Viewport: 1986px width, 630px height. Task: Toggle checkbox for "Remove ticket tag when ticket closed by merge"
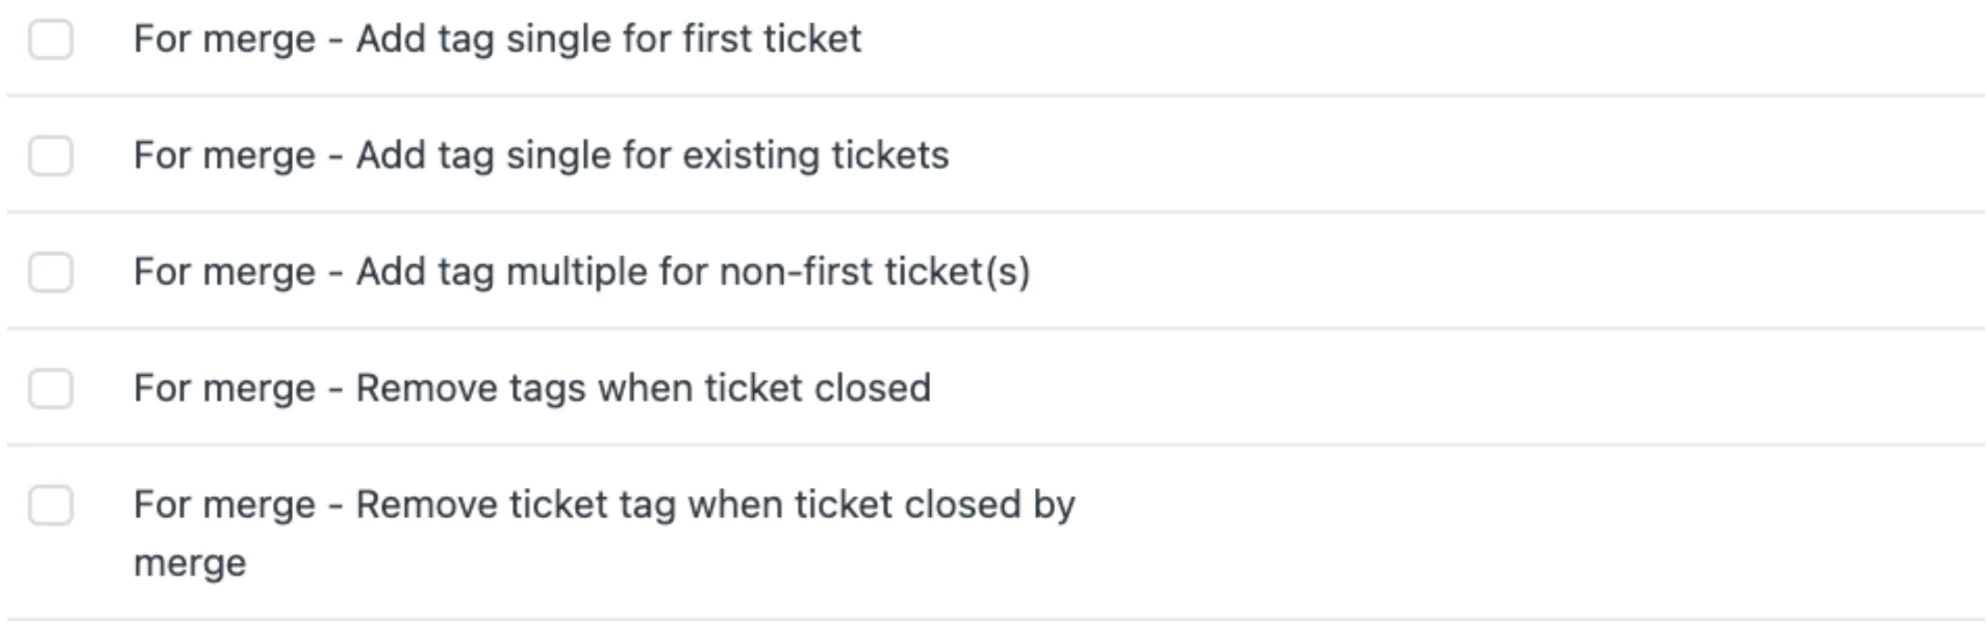(x=50, y=505)
